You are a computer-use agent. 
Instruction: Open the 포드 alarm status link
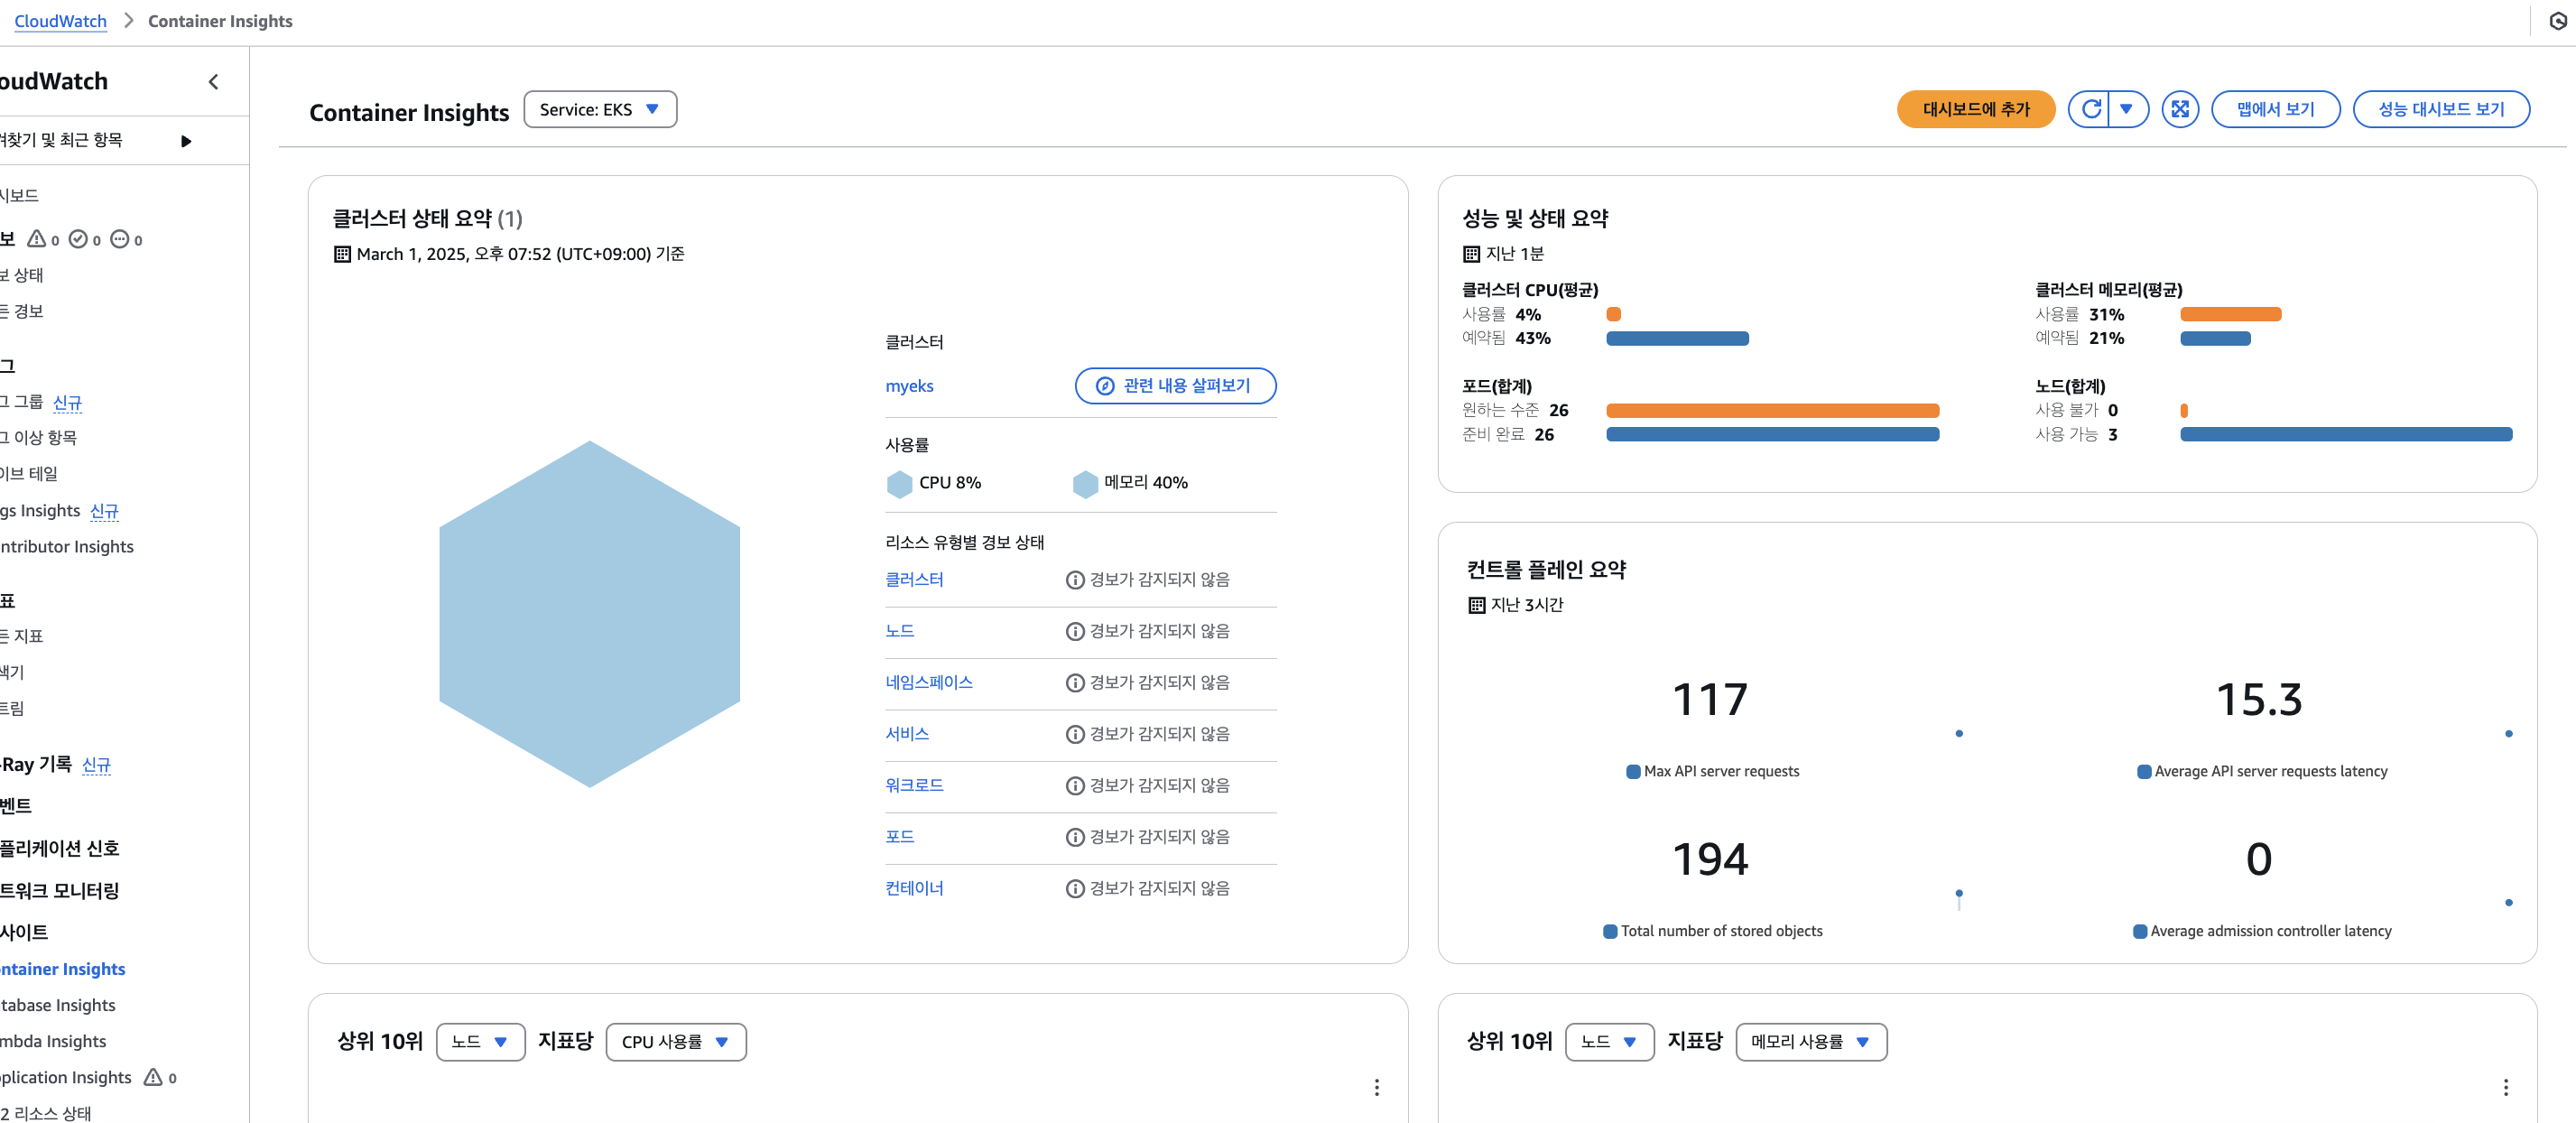click(899, 837)
